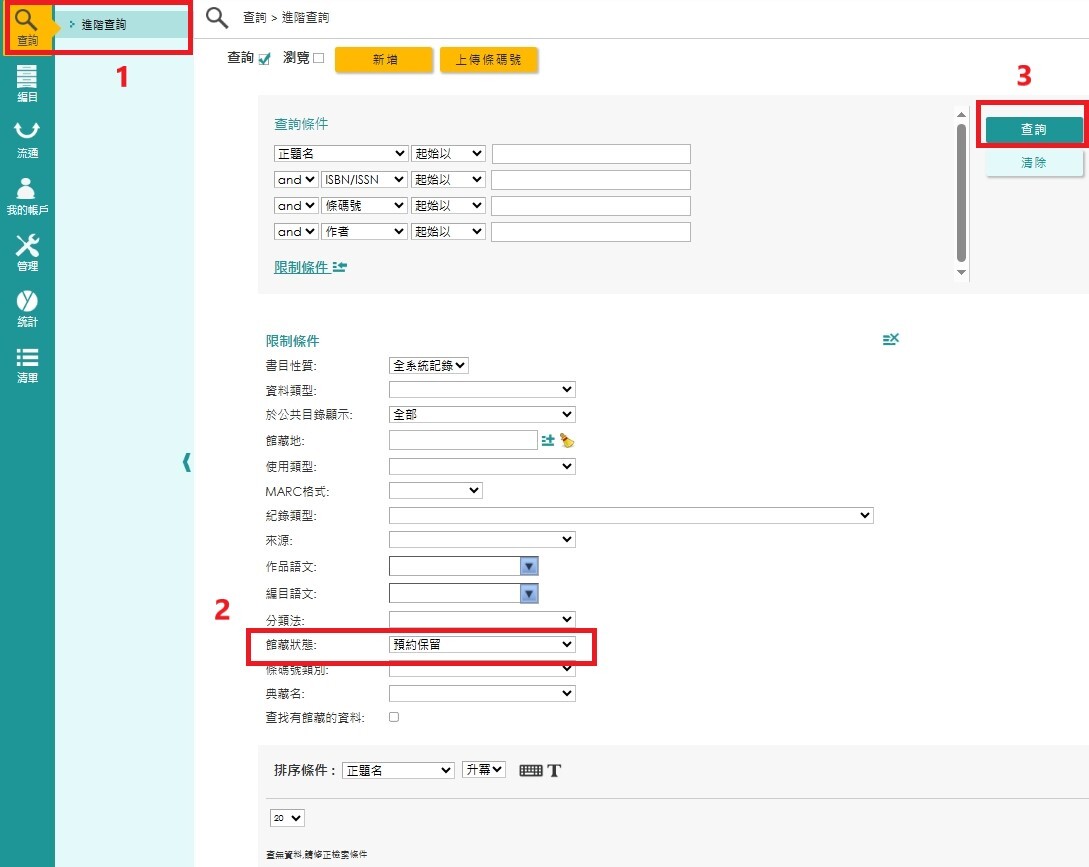The height and width of the screenshot is (867, 1089).
Task: Check the 查找有館藏的資料 checkbox
Action: [x=394, y=717]
